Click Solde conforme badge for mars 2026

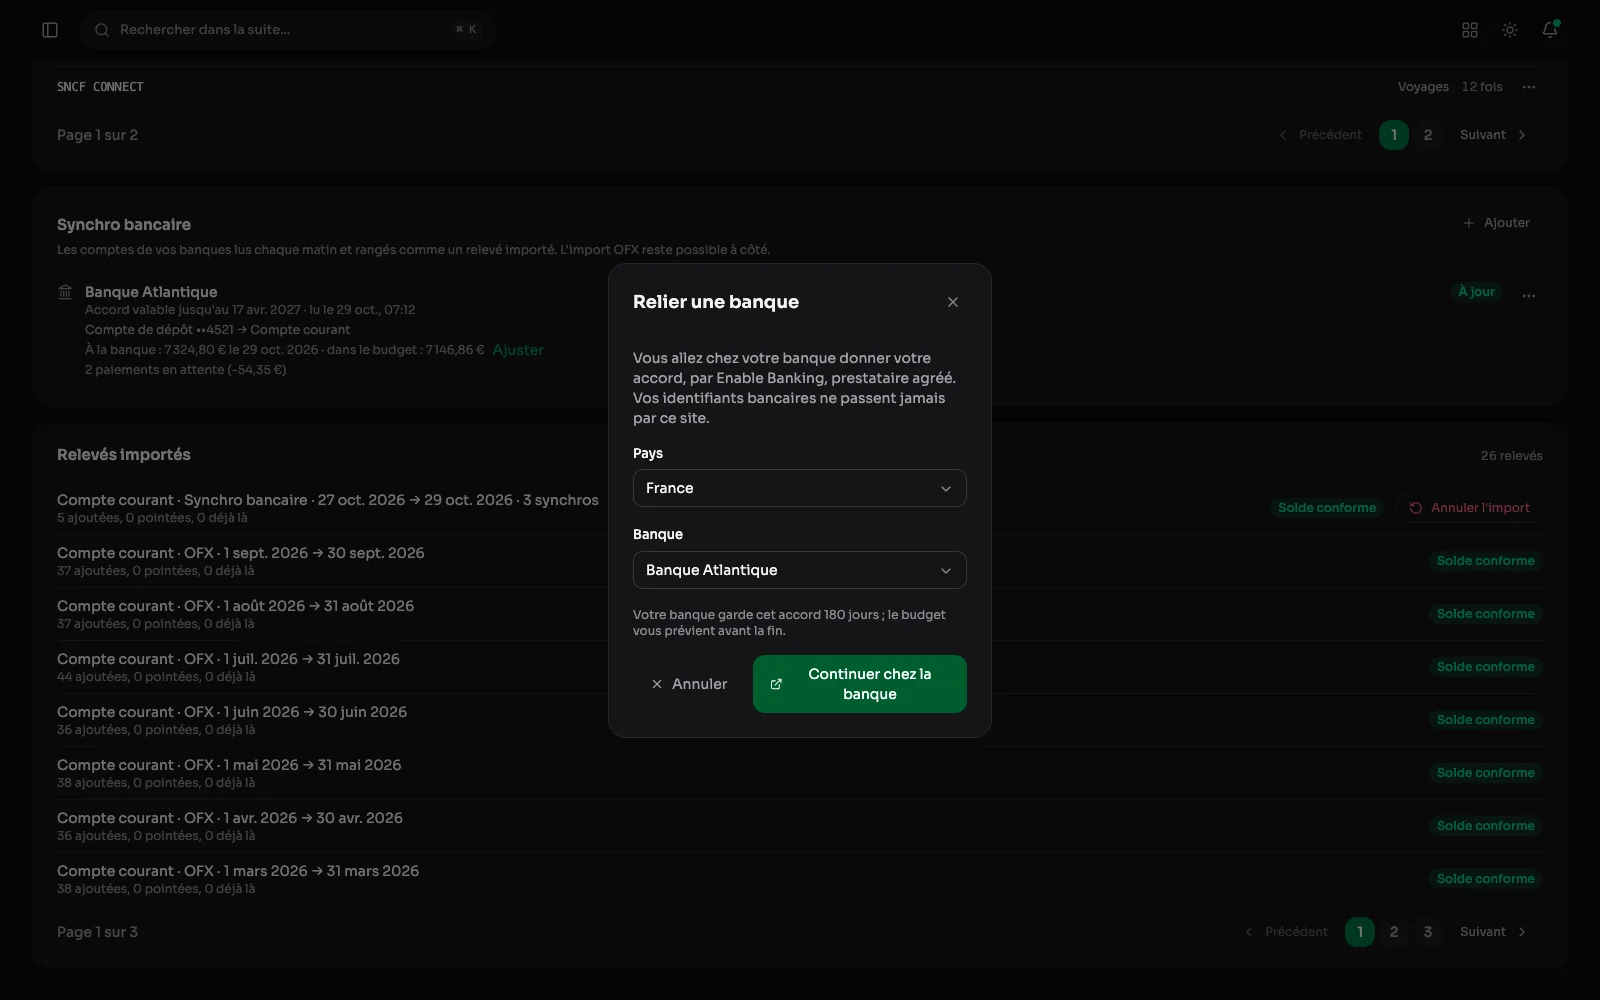(x=1486, y=879)
